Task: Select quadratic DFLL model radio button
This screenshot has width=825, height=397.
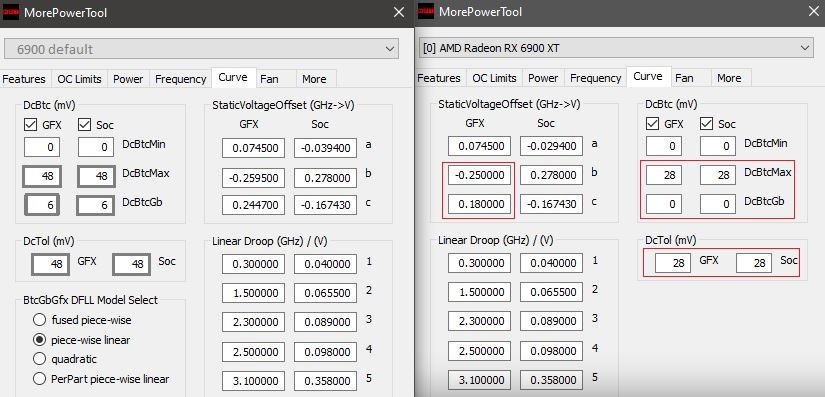Action: pyautogui.click(x=39, y=359)
